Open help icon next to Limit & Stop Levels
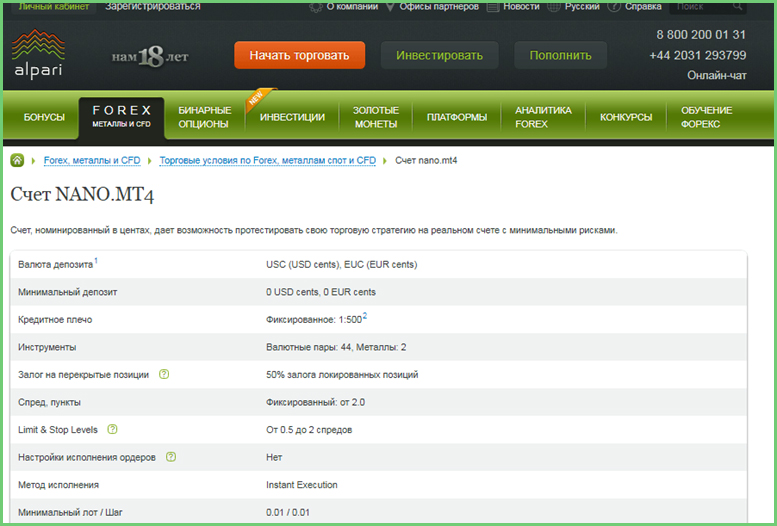The image size is (777, 526). 113,430
